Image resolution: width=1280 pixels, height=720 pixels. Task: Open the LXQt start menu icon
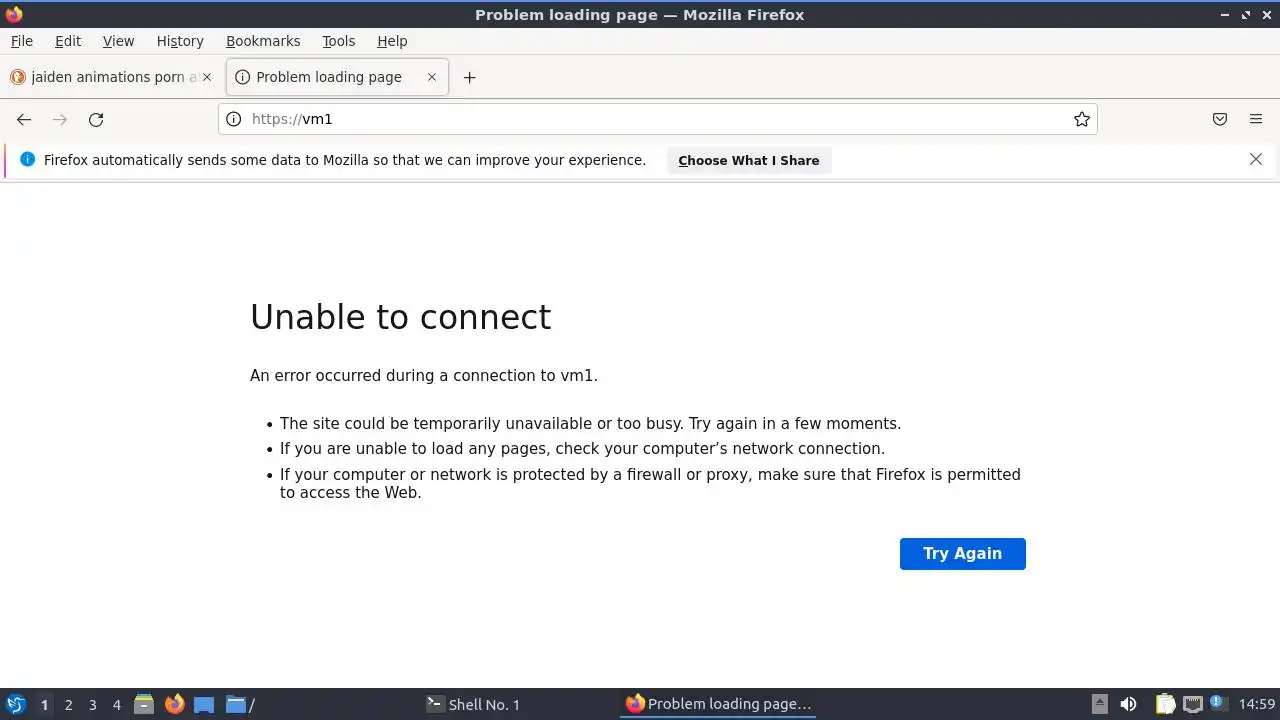(15, 704)
